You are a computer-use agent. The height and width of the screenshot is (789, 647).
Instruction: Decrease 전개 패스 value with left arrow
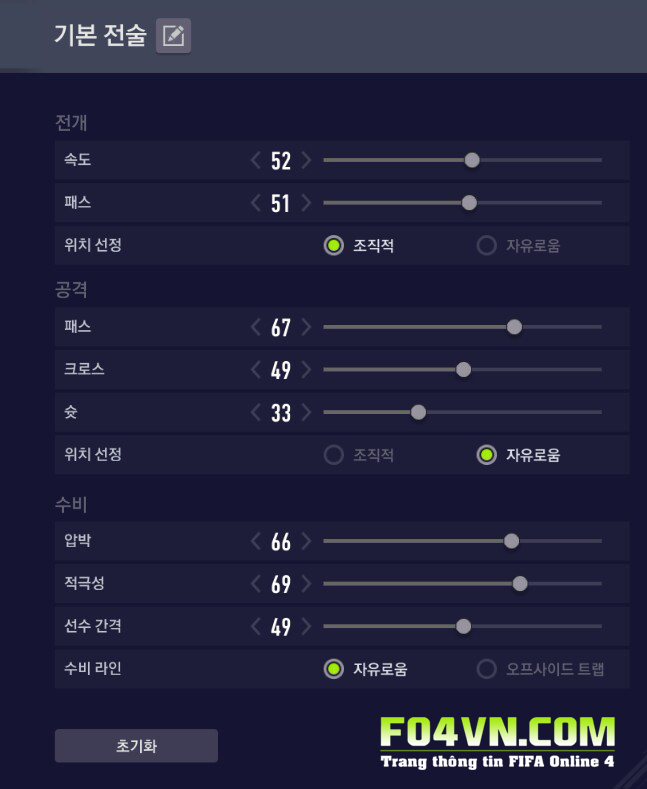(x=256, y=203)
